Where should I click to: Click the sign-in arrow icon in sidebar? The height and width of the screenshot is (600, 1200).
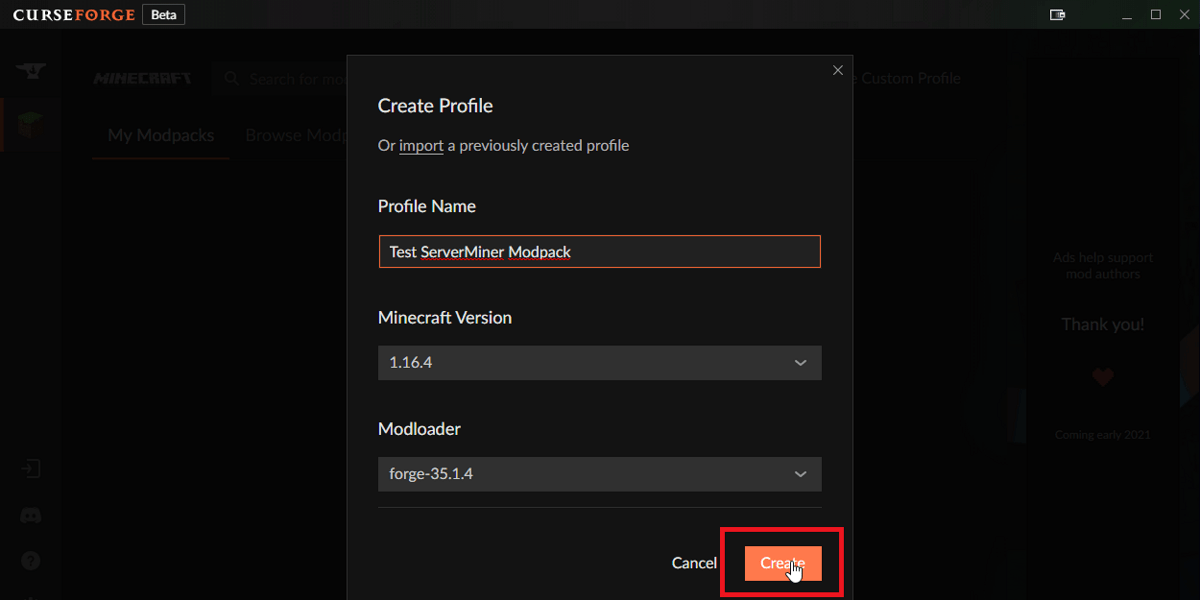pos(31,468)
